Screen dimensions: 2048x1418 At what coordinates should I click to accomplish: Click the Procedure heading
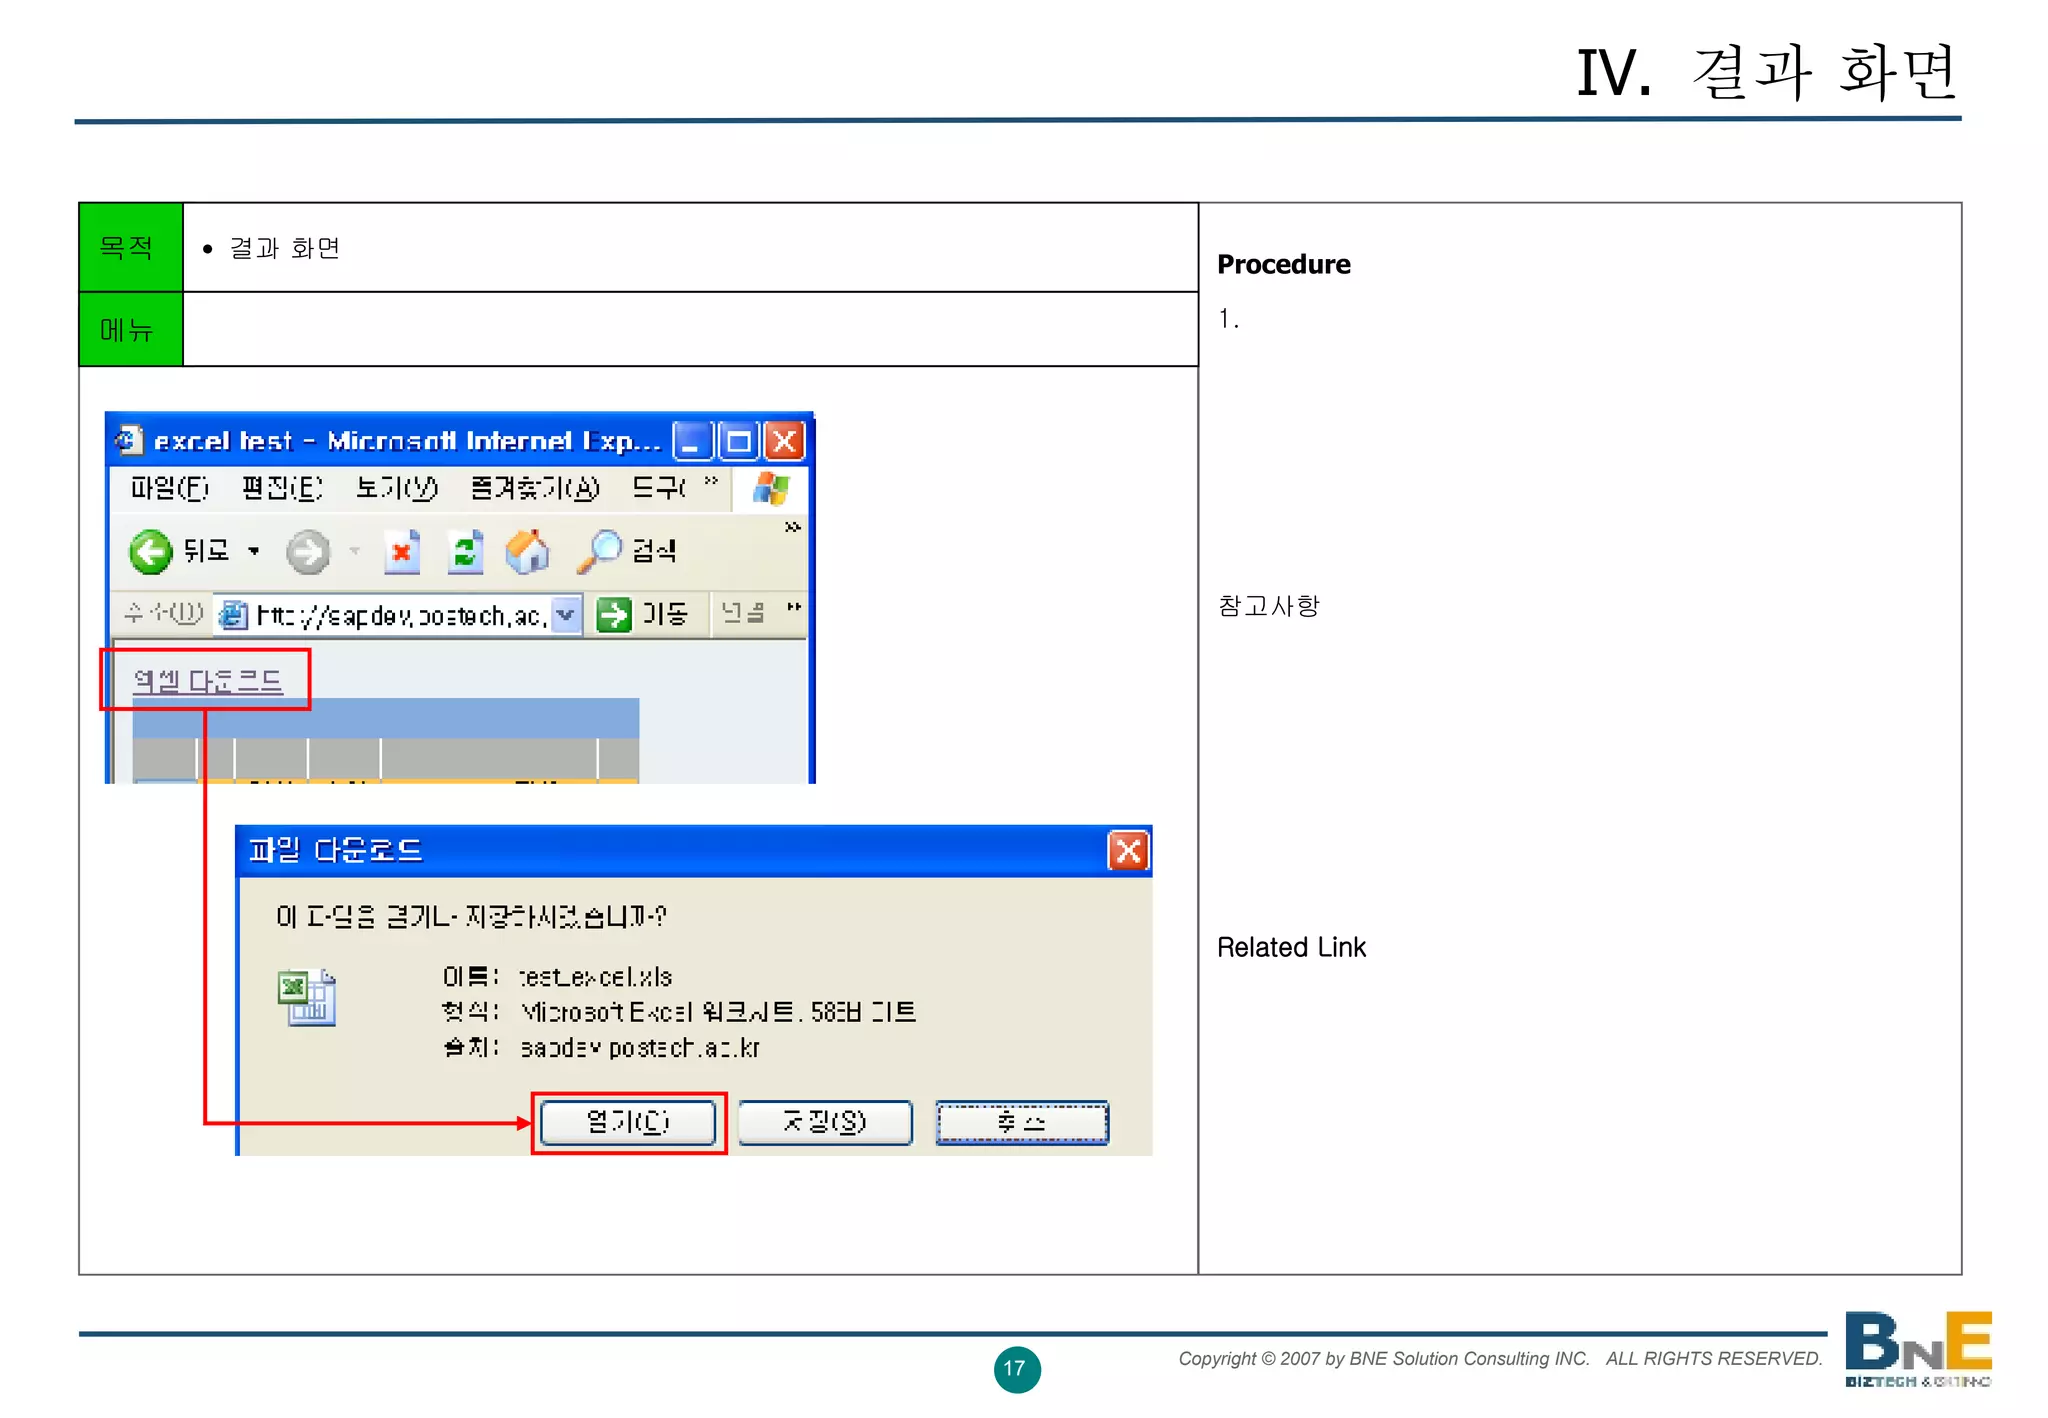pos(1284,264)
